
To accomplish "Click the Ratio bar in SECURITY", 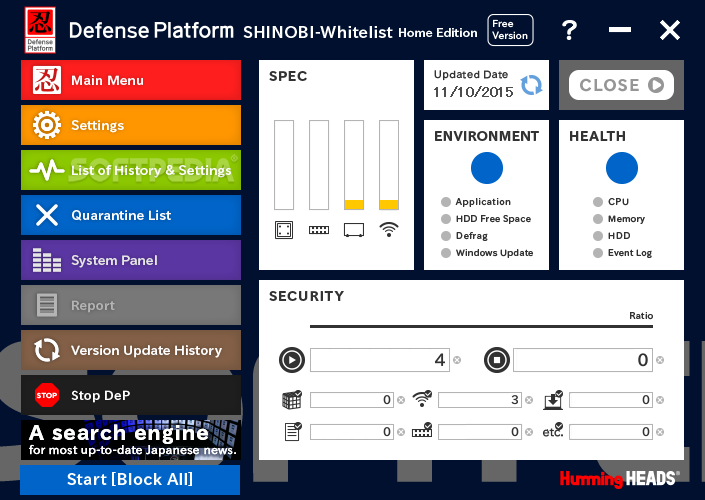I will coord(481,326).
